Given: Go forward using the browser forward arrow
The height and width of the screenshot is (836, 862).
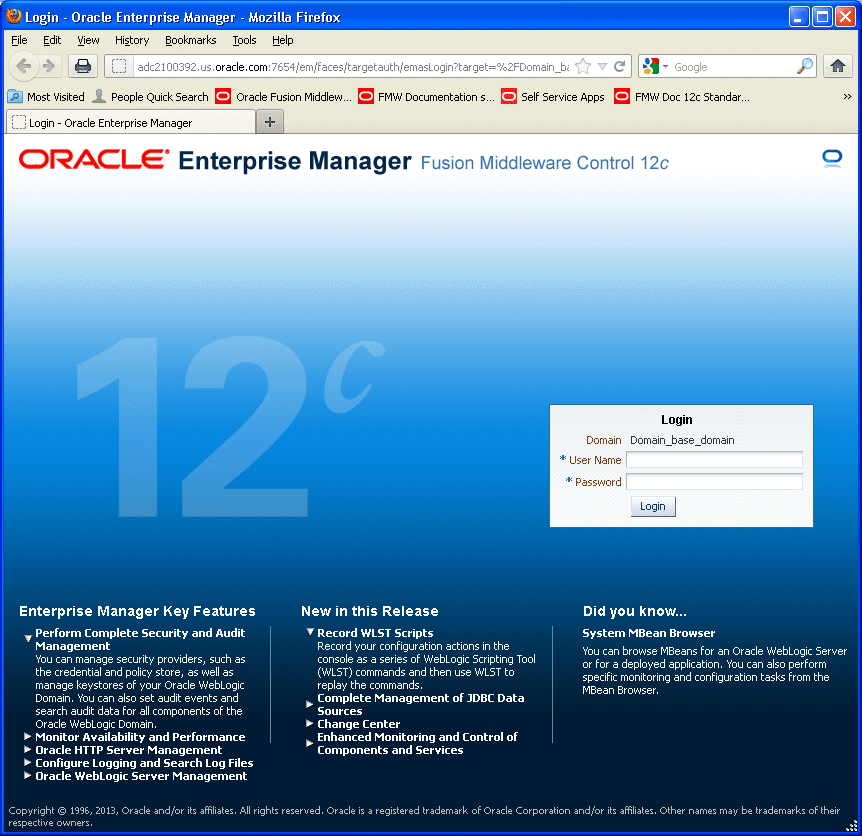Looking at the screenshot, I should pyautogui.click(x=49, y=67).
